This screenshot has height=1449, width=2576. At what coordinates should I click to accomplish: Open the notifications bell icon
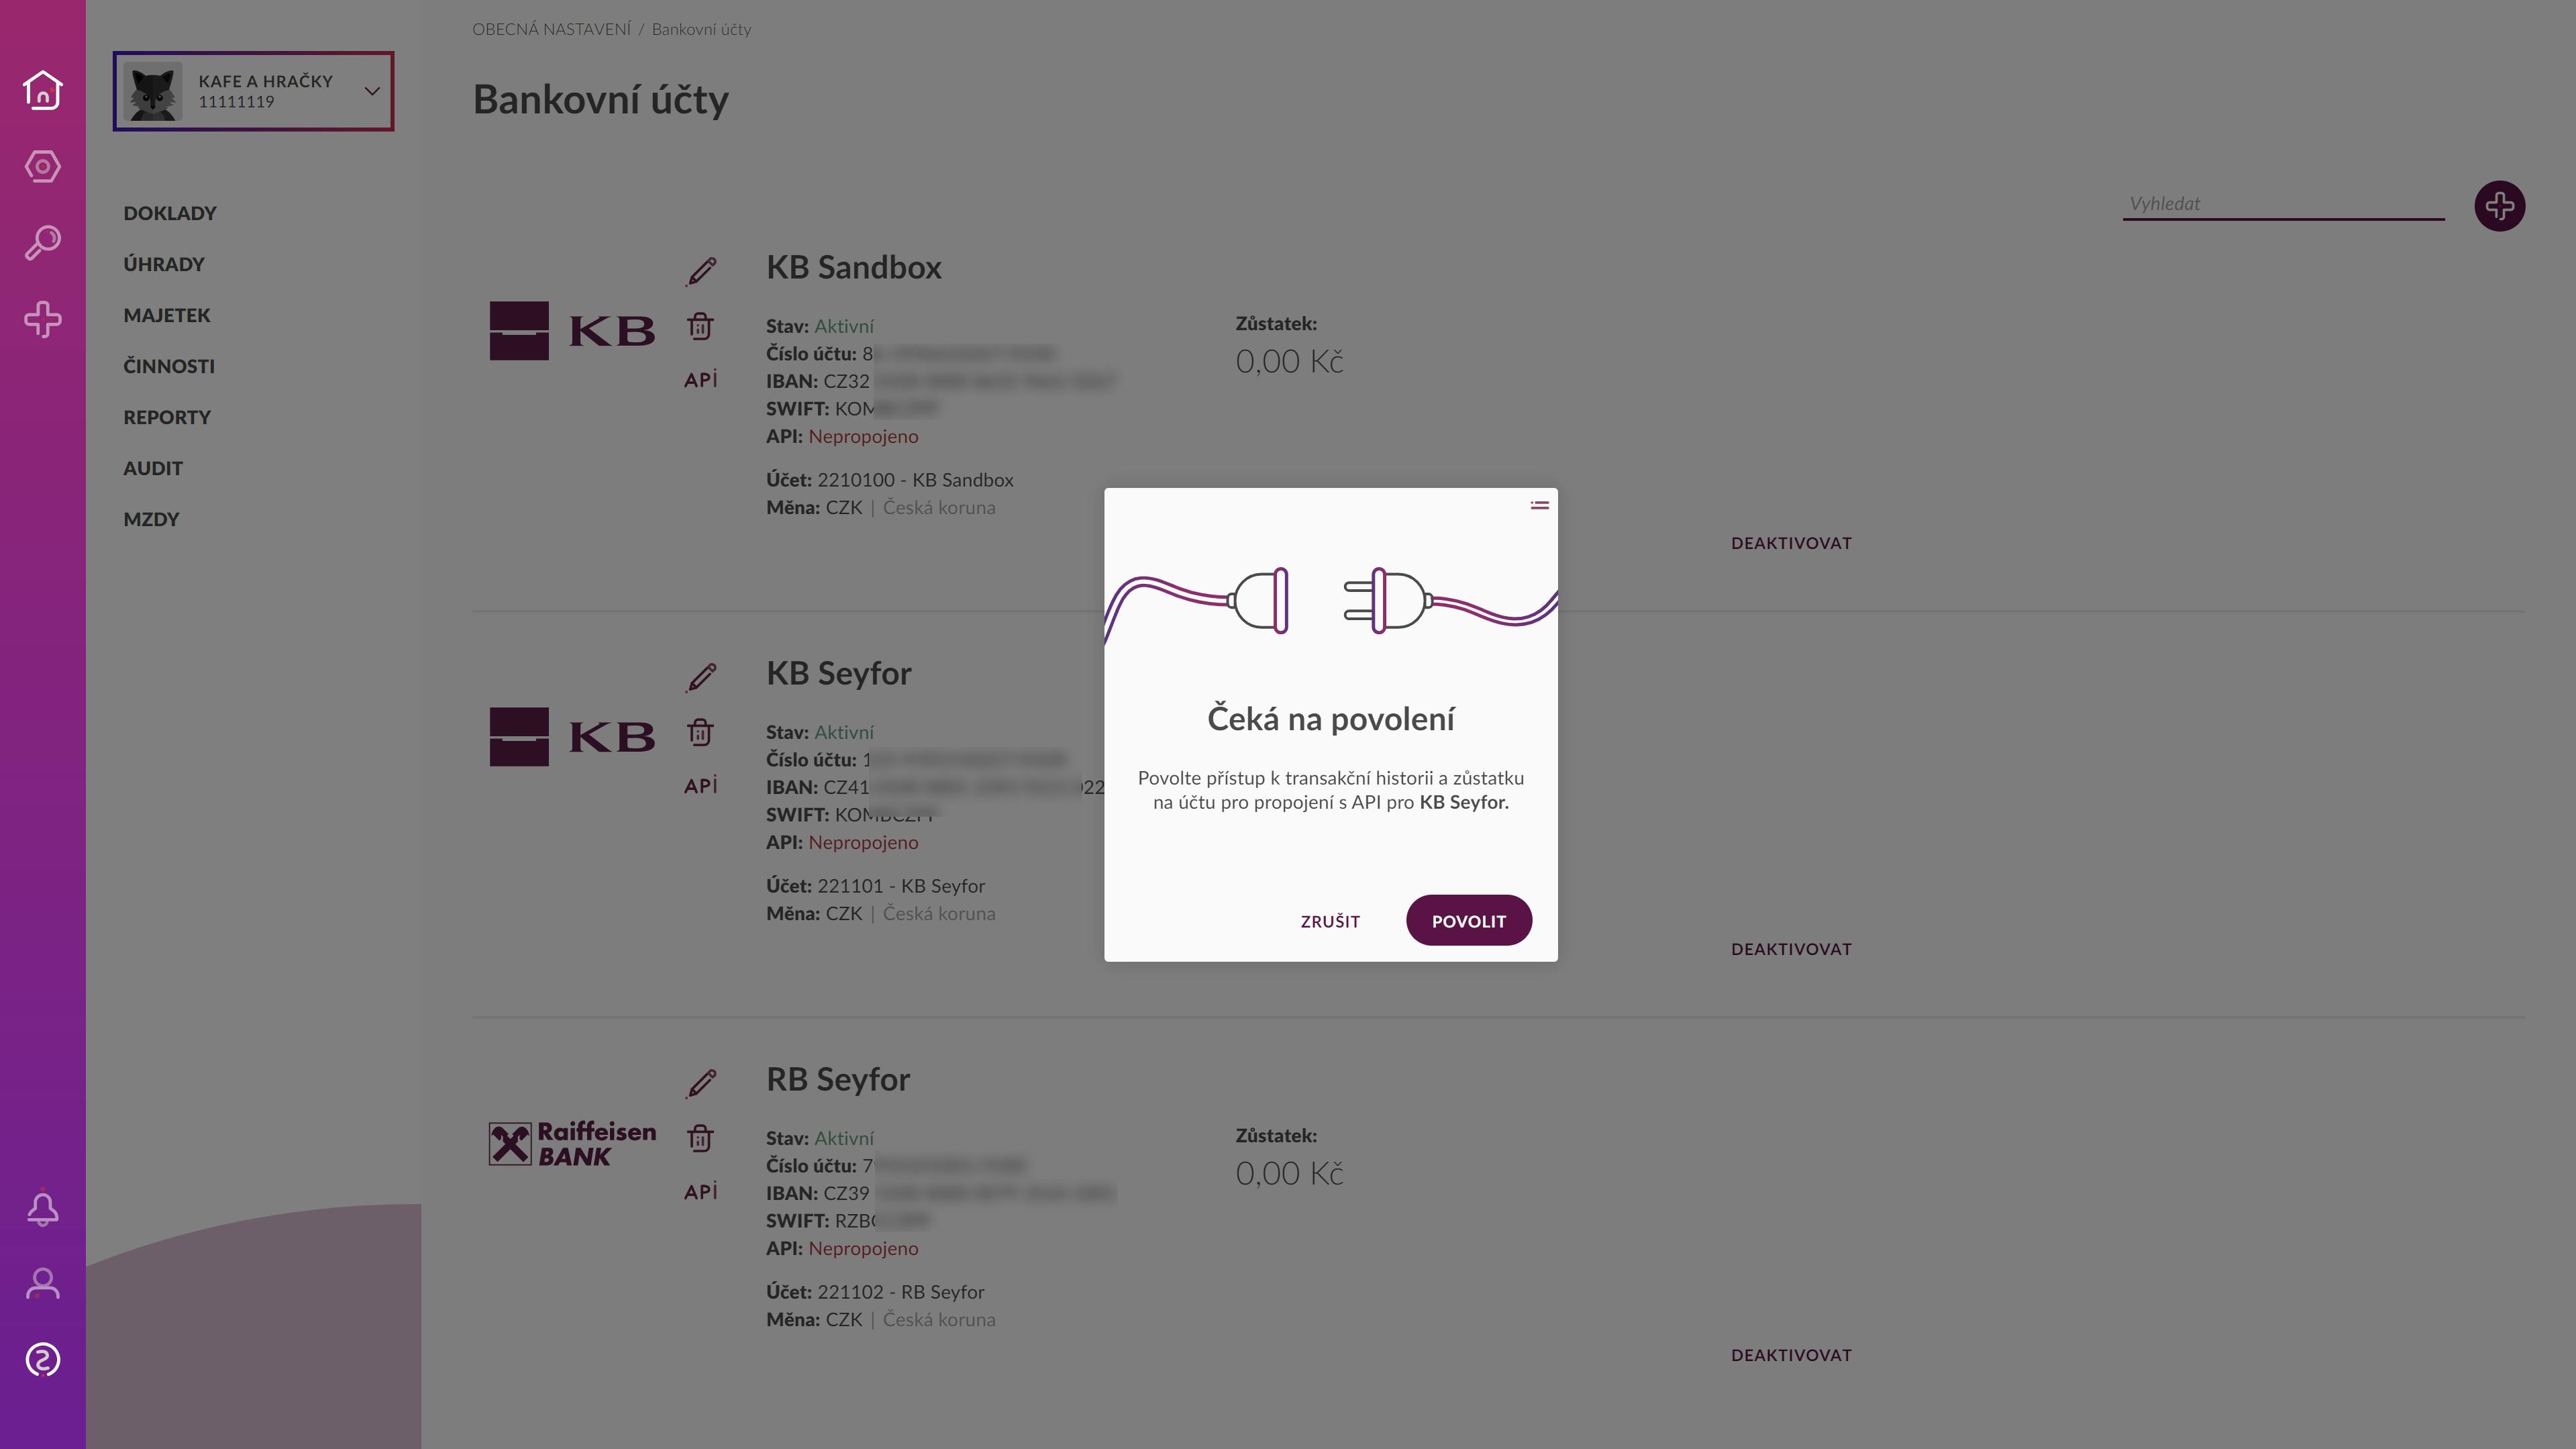[42, 1208]
